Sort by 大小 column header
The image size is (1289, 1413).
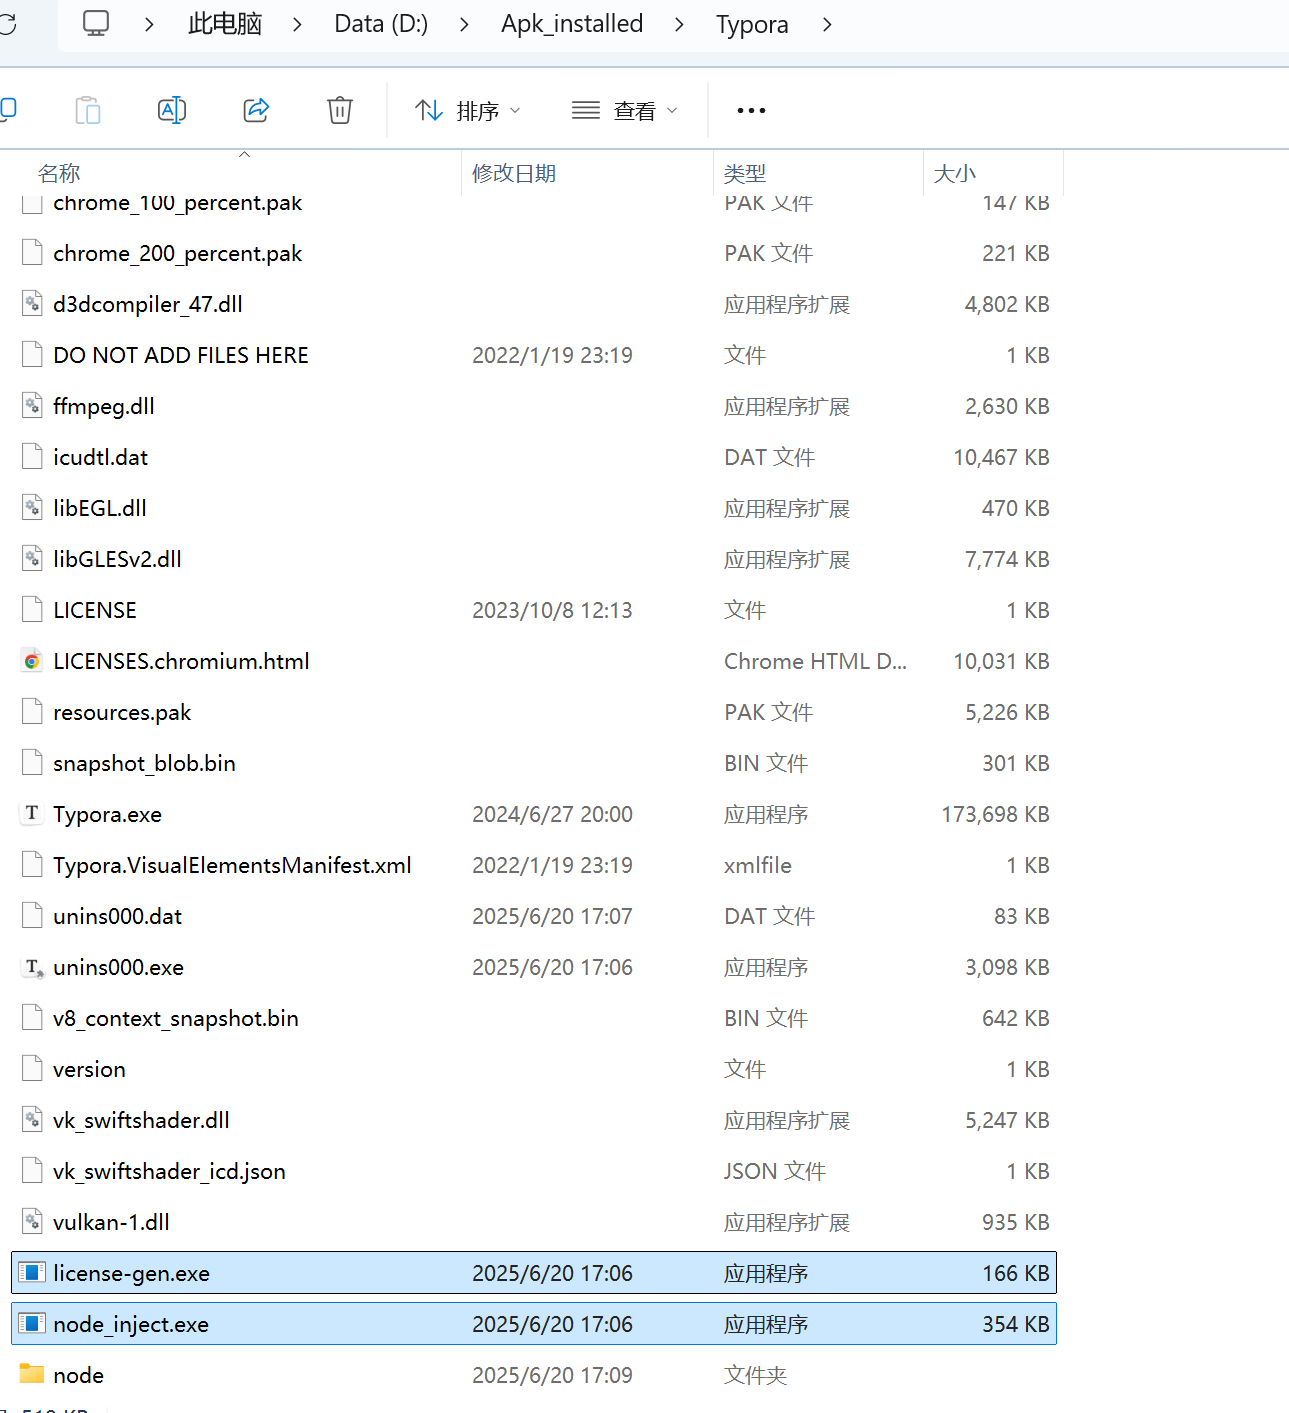click(954, 173)
